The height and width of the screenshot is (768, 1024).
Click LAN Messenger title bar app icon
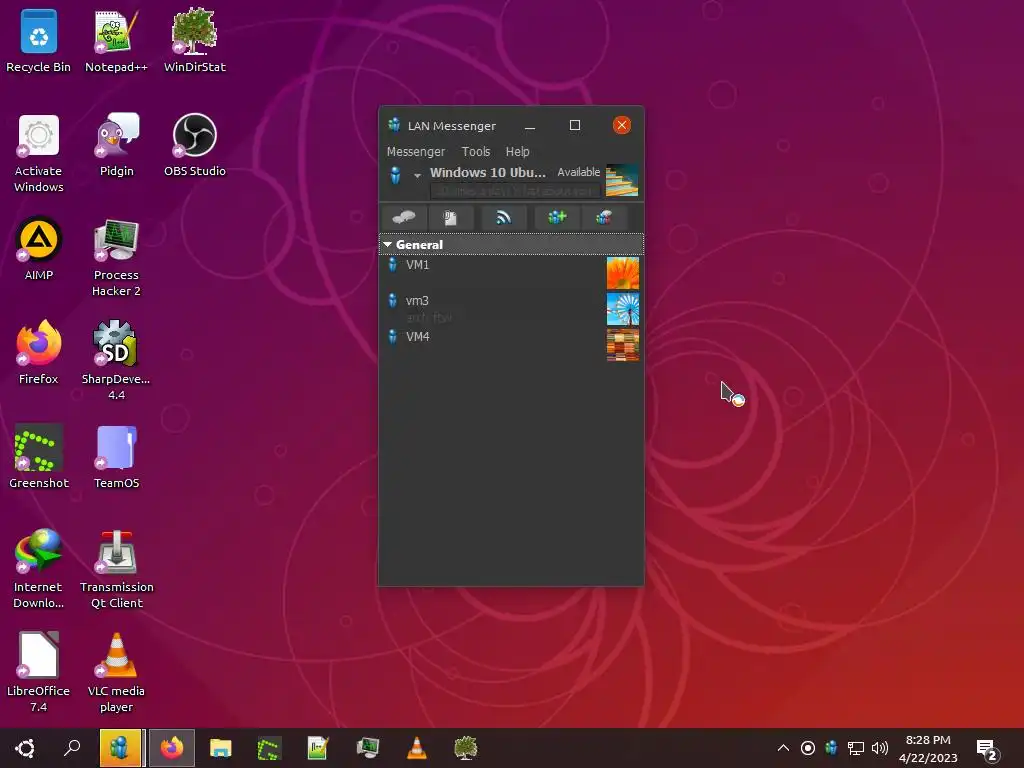tap(394, 125)
